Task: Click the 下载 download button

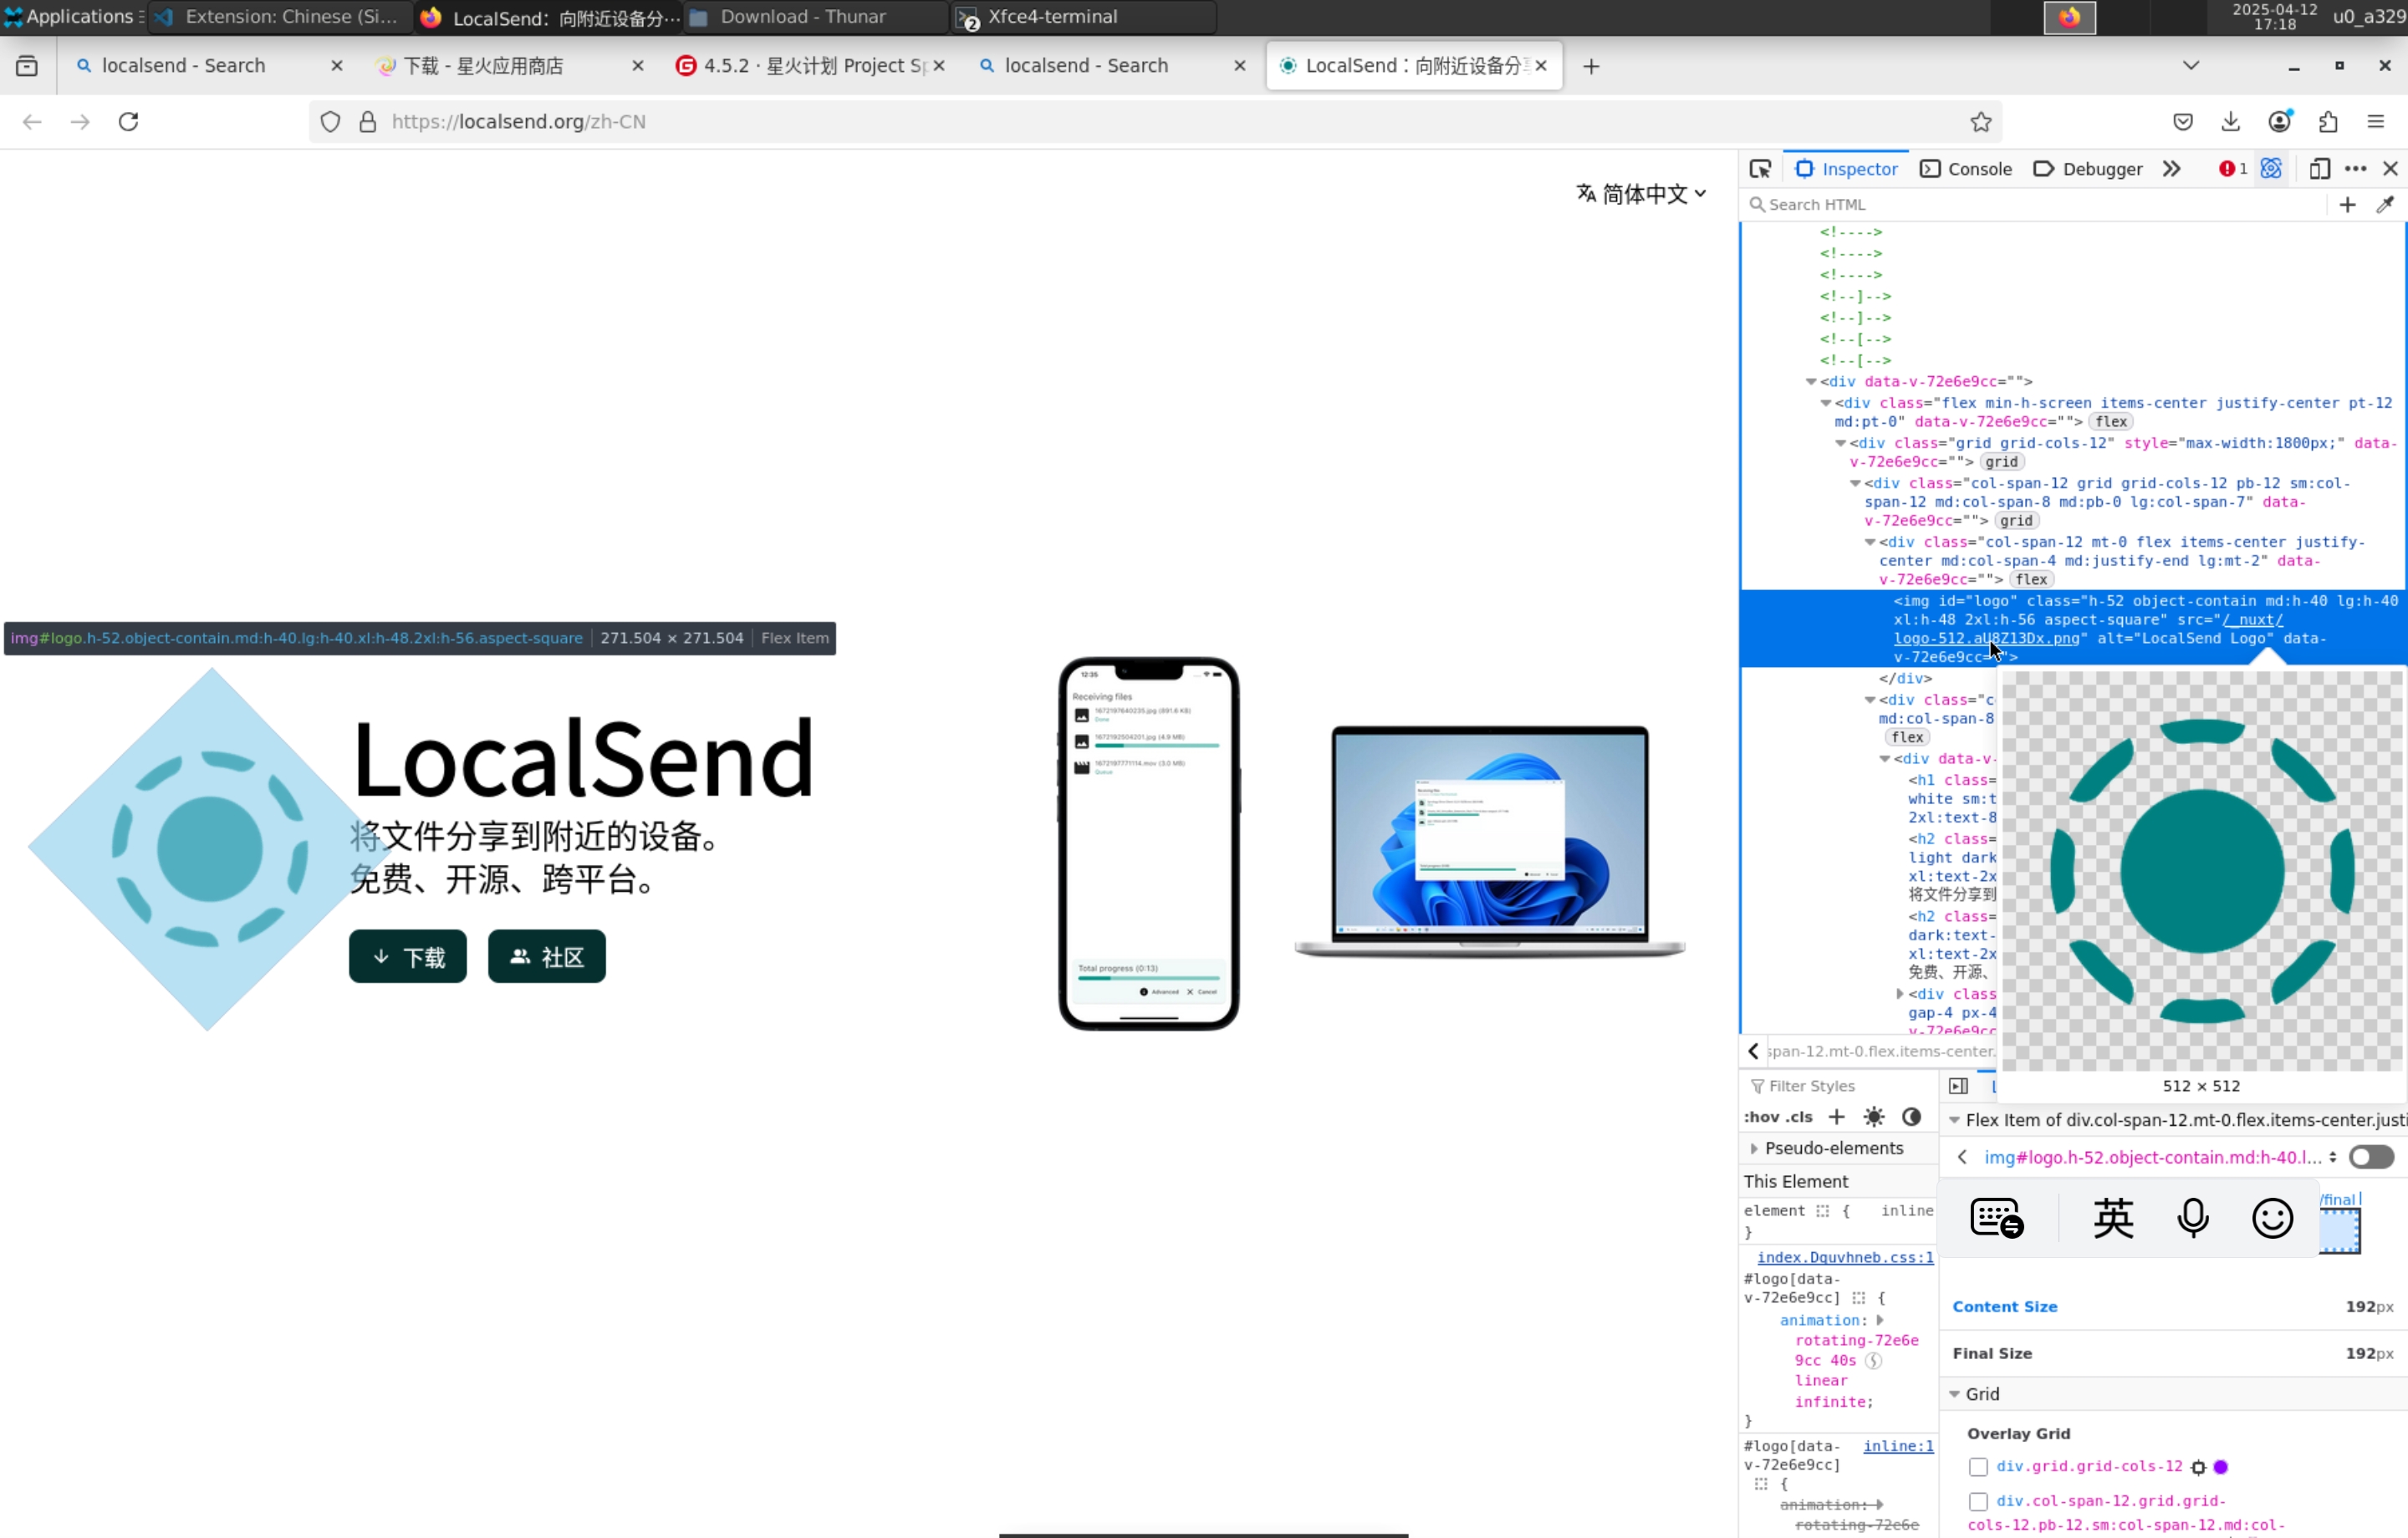Action: [x=408, y=957]
